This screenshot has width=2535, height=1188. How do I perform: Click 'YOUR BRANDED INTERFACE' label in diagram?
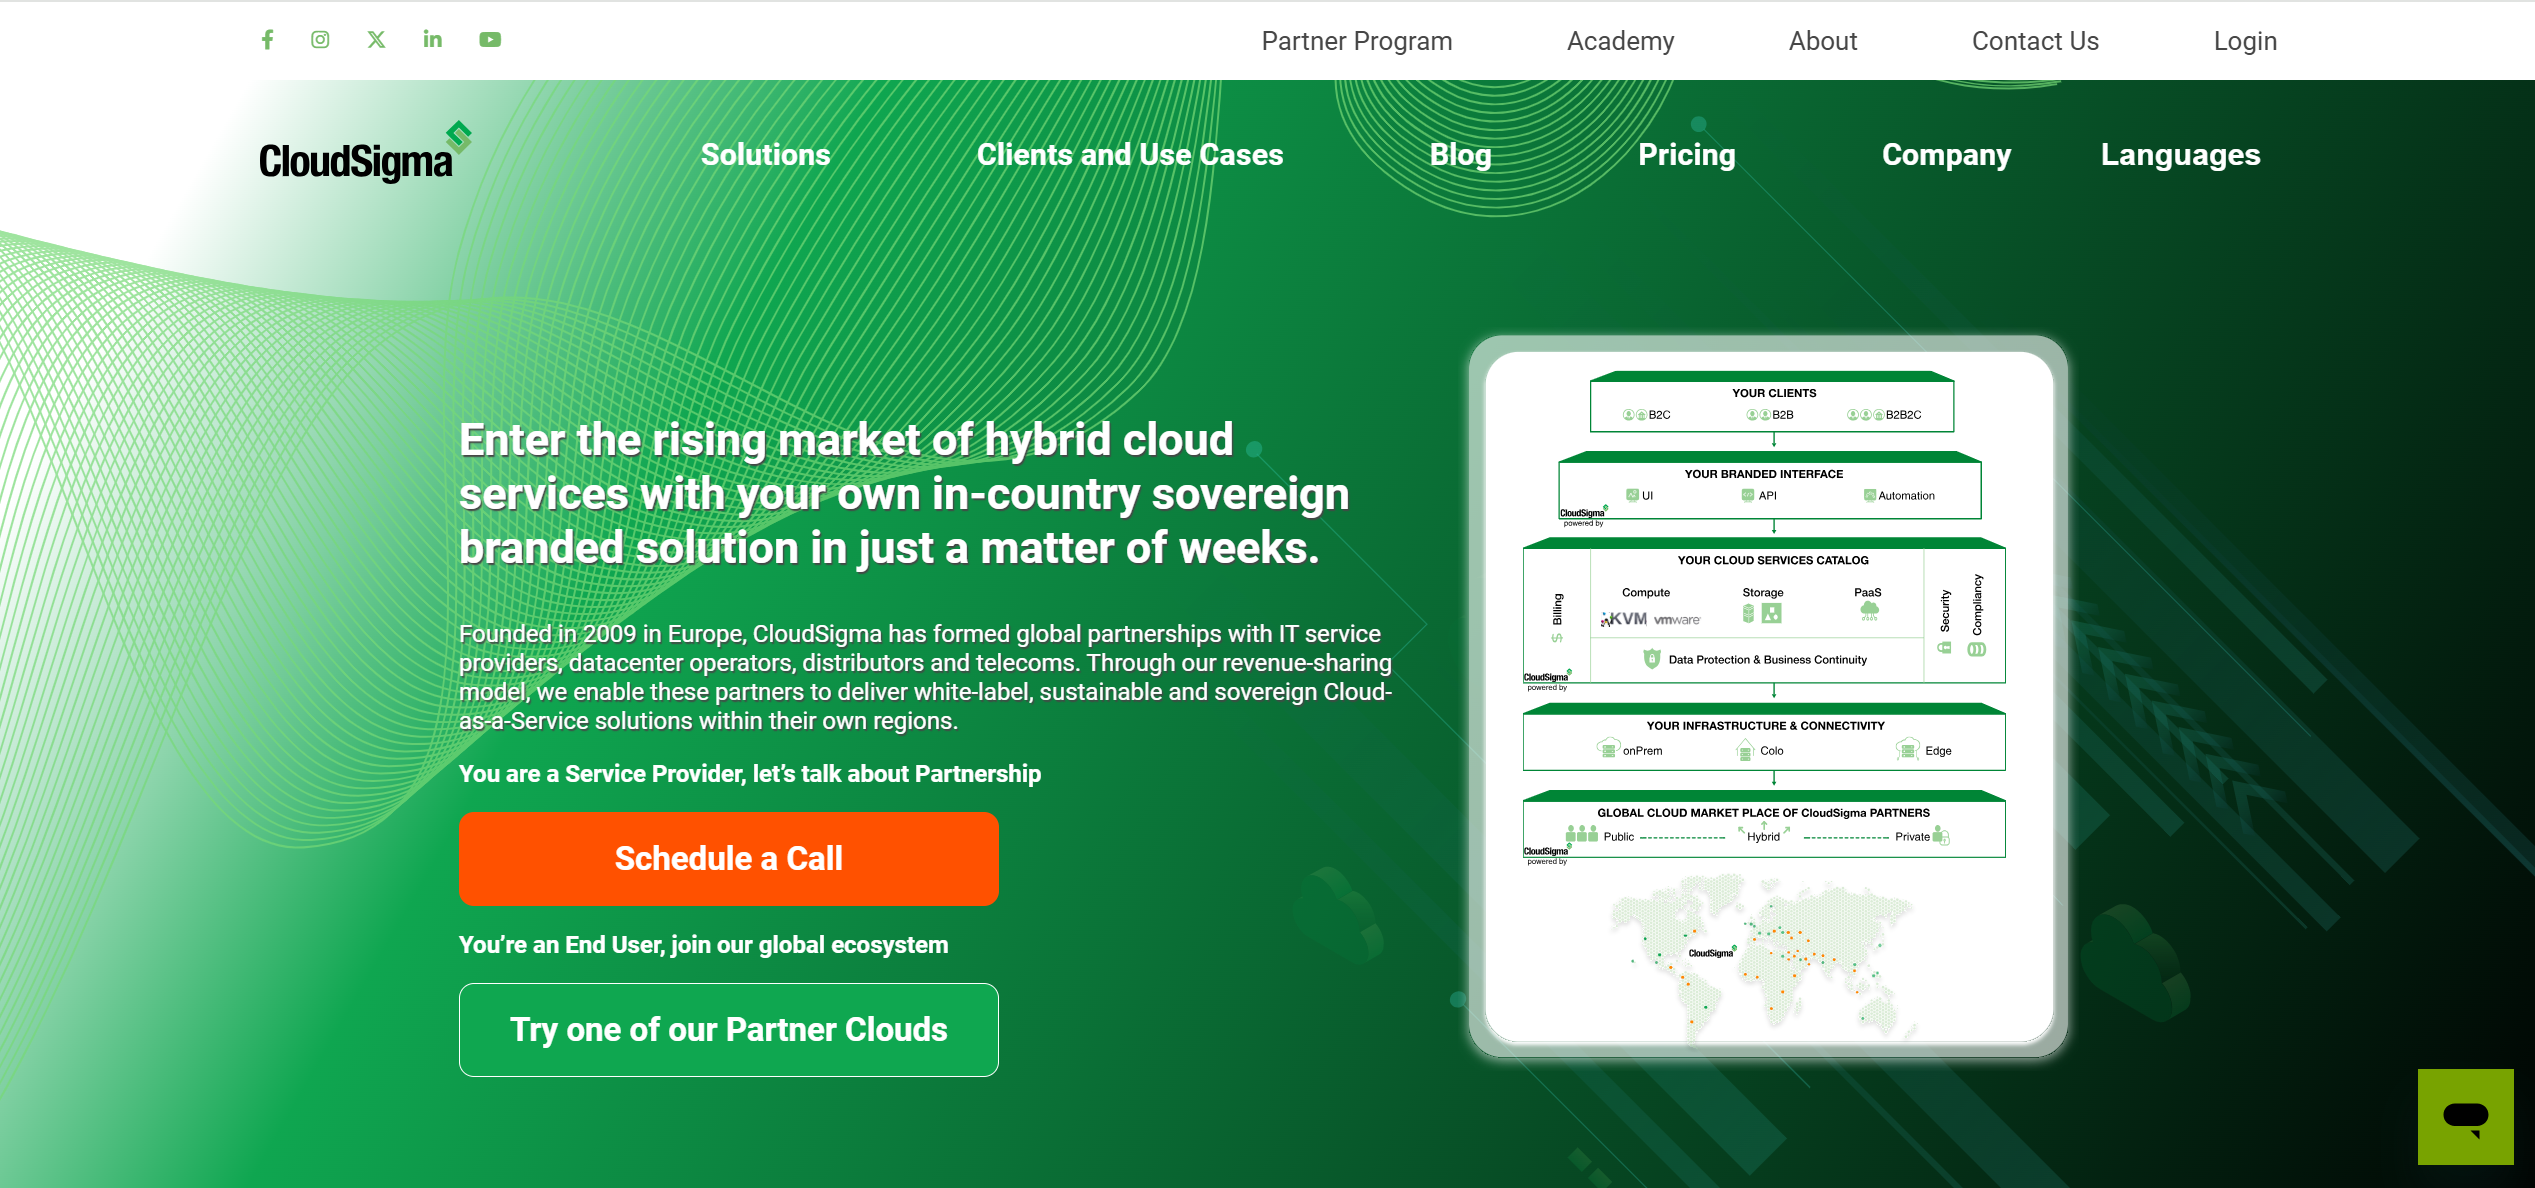coord(1763,475)
